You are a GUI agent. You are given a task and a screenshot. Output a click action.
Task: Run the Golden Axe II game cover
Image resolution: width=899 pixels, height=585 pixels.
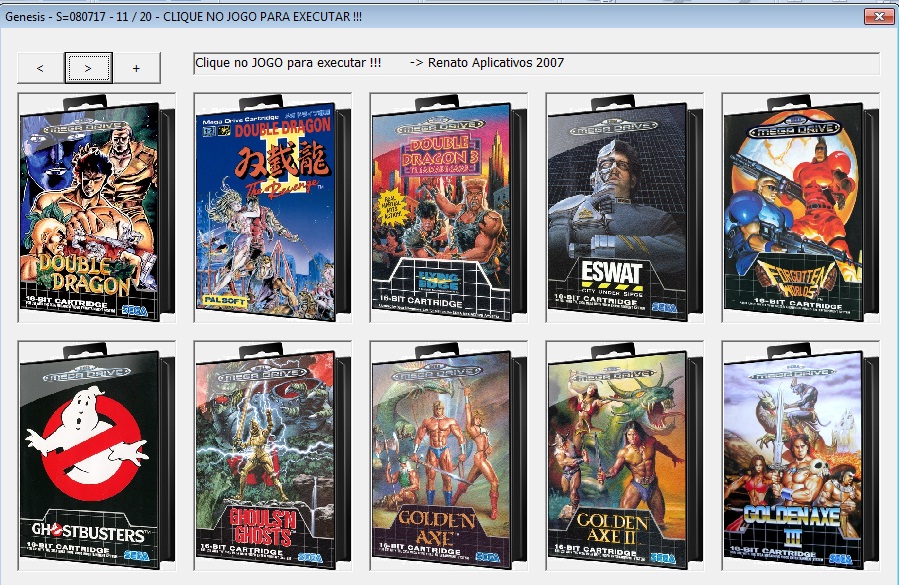click(x=625, y=456)
